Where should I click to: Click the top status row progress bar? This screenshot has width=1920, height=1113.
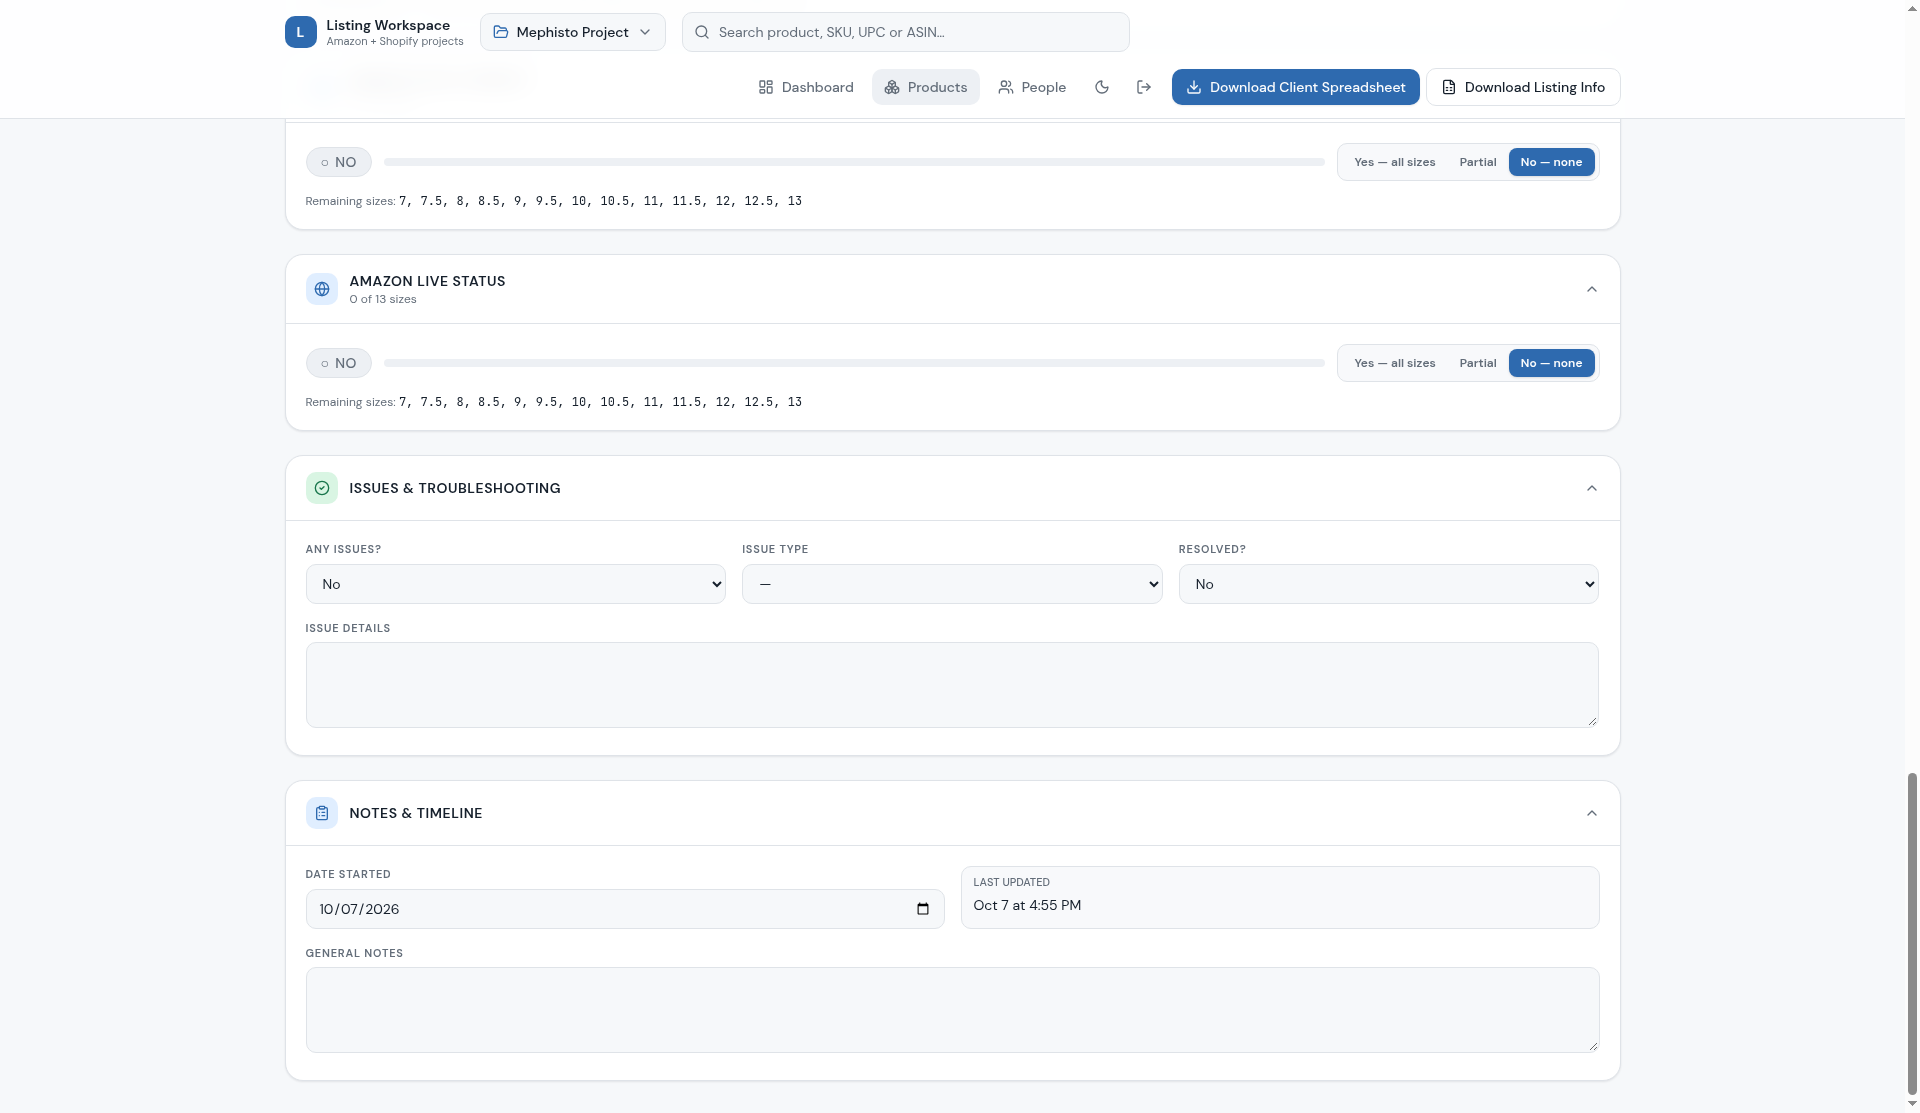[854, 162]
